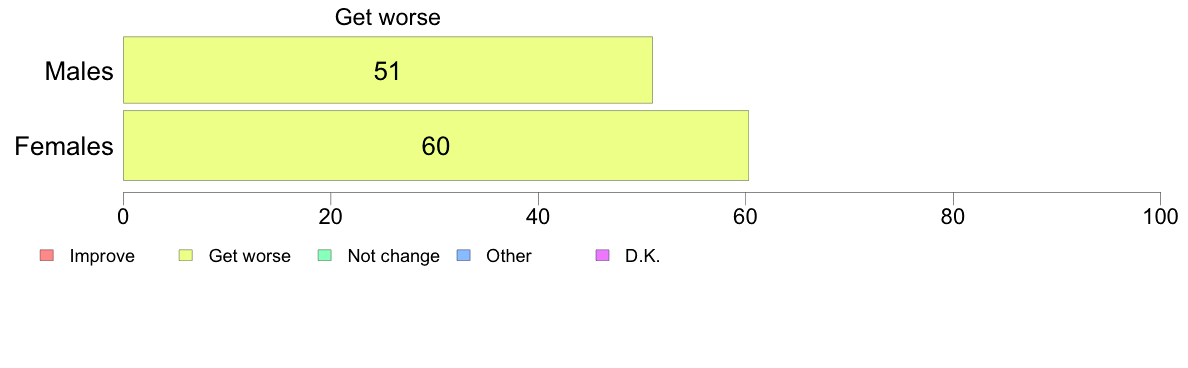Click the Improve legend label

102,256
